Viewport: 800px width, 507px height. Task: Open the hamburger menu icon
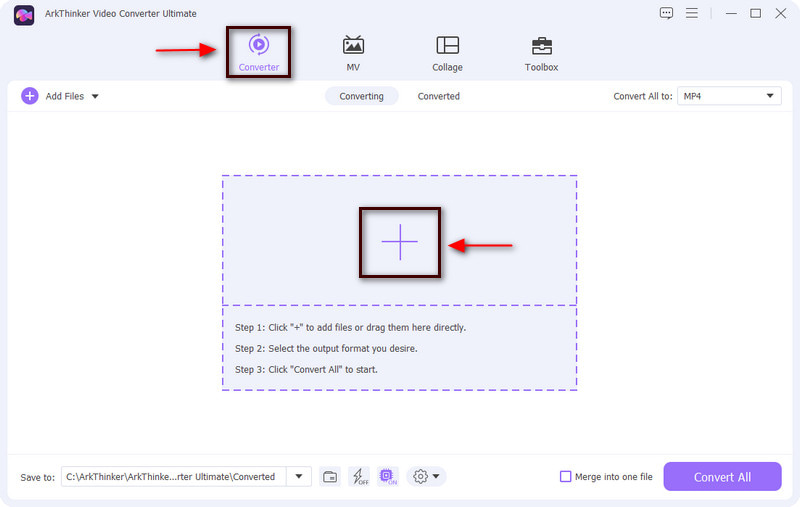pyautogui.click(x=691, y=13)
